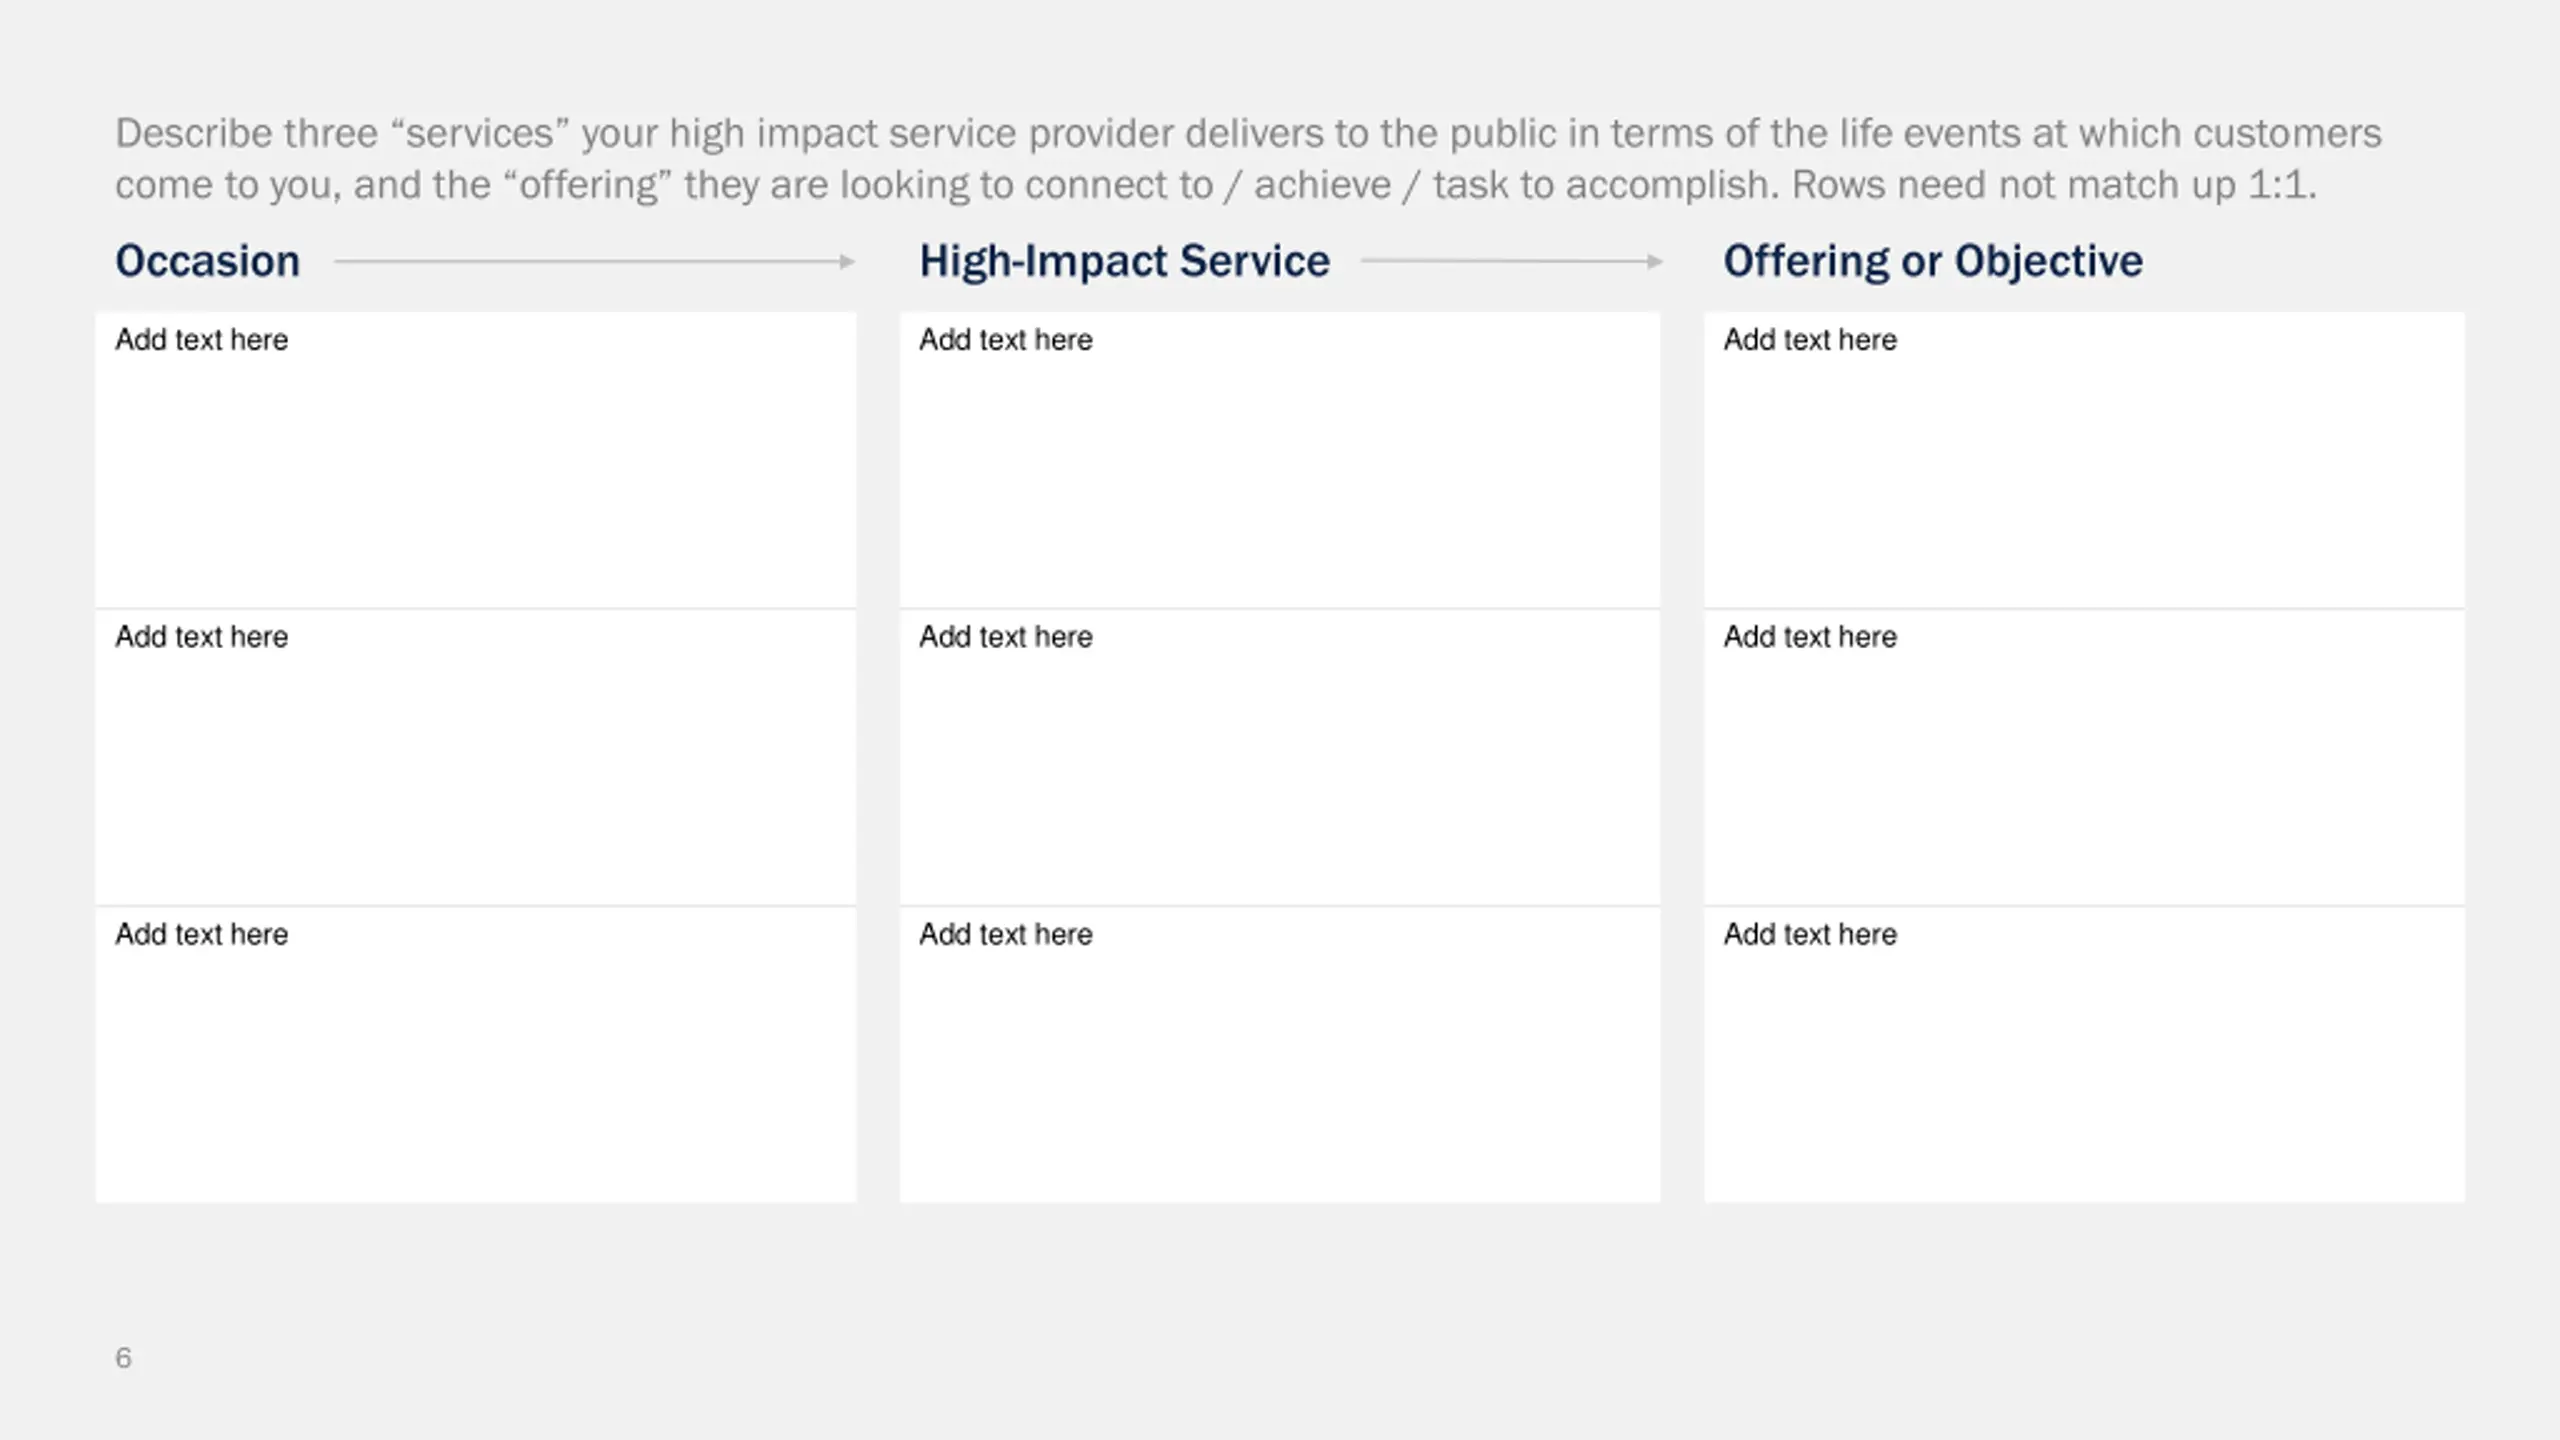
Task: Select the first row cell under Offering or Objective
Action: pos(2084,460)
